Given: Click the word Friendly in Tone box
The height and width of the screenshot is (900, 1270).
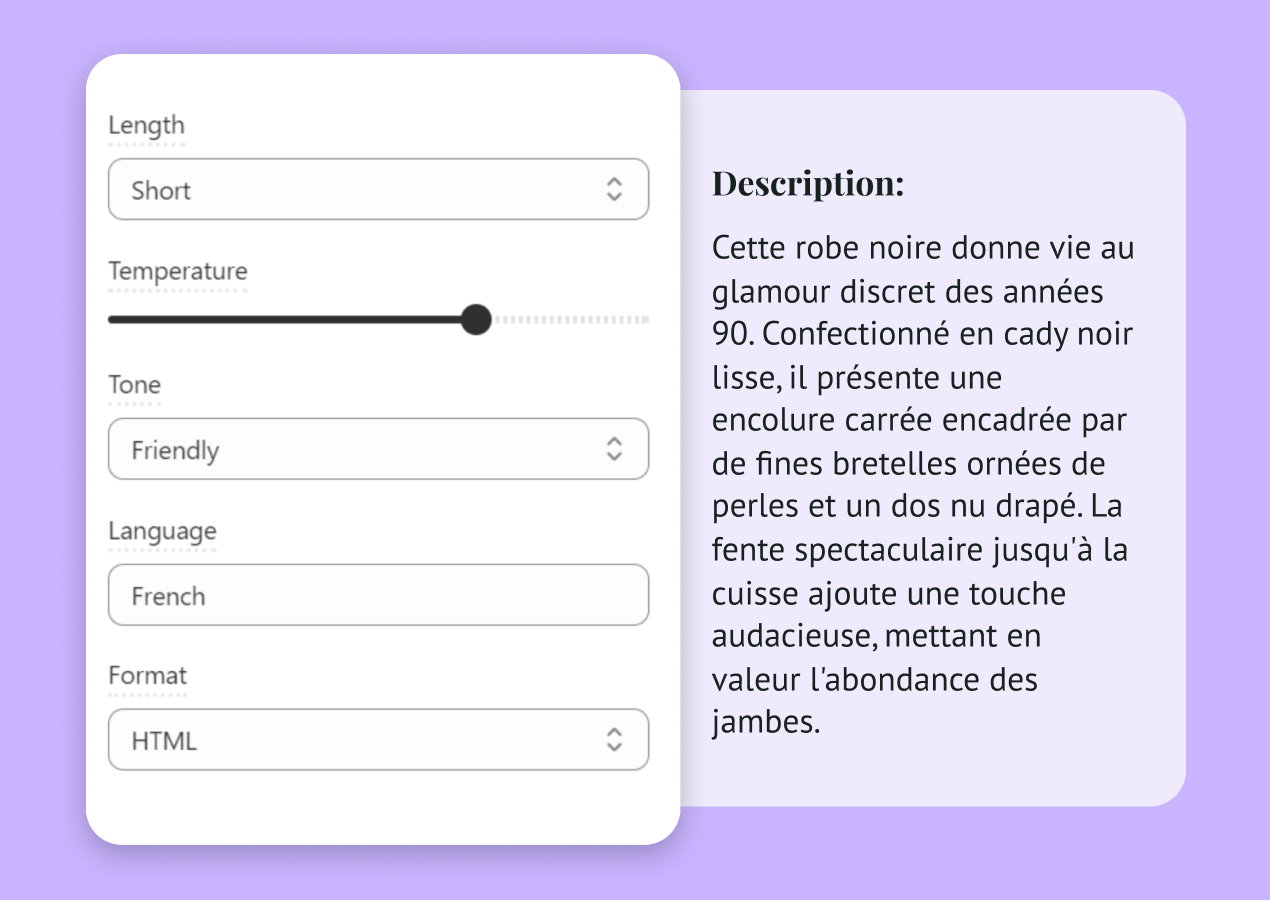Looking at the screenshot, I should (175, 450).
